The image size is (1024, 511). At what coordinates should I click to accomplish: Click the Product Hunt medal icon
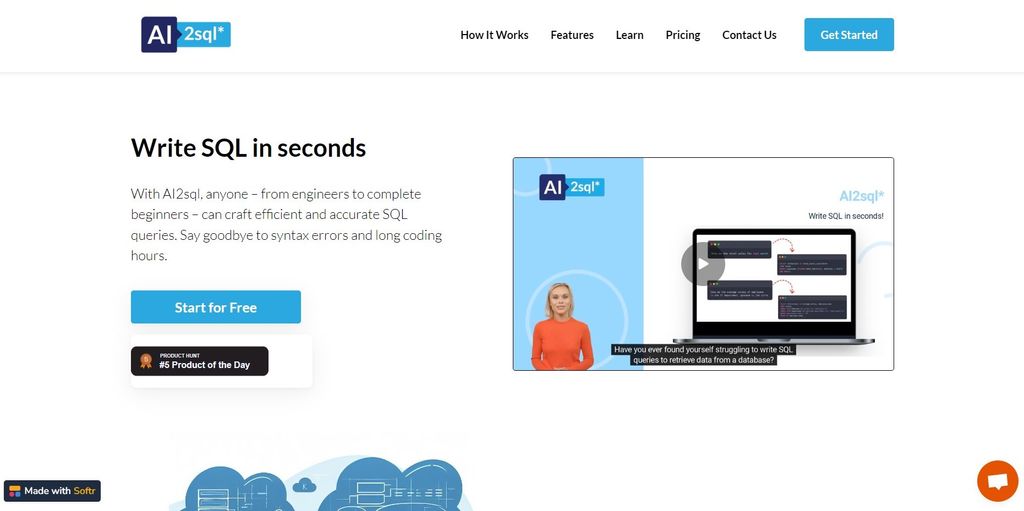click(146, 361)
